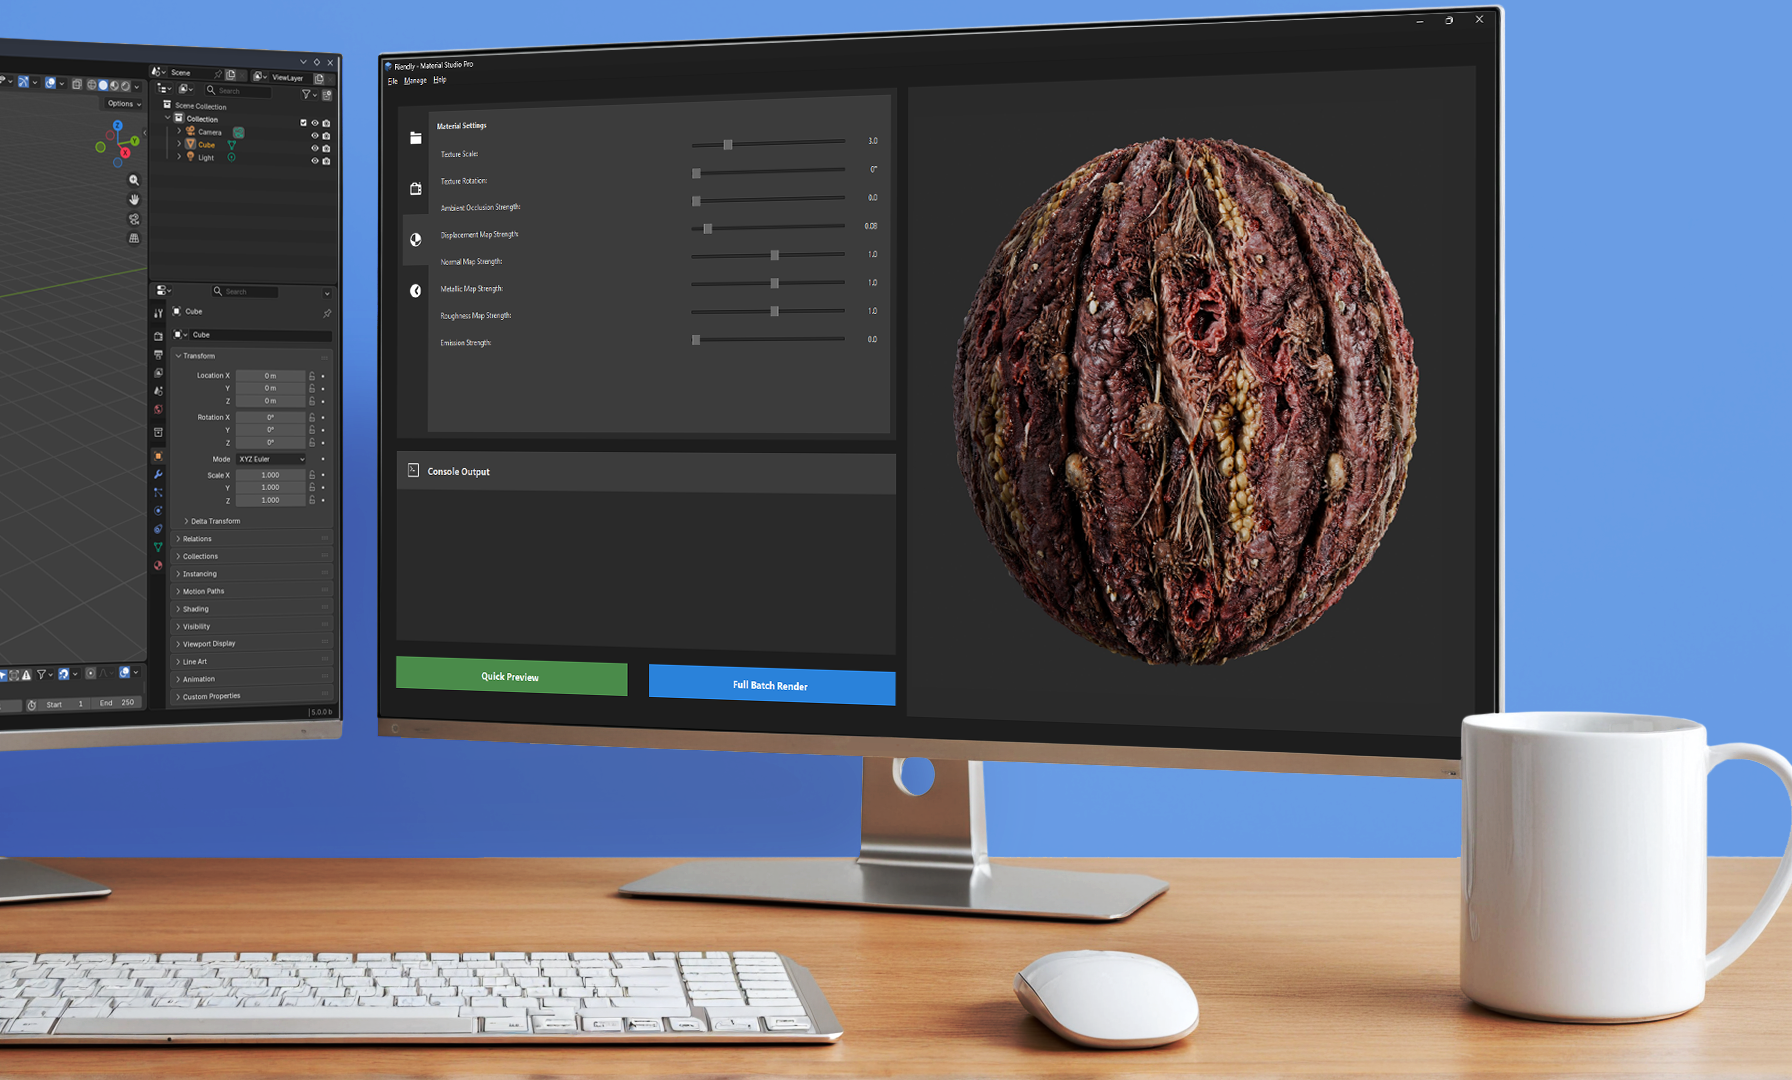Open the XYZ Euler rotation mode dropdown
Screen dimensions: 1792x1080
[x=271, y=459]
